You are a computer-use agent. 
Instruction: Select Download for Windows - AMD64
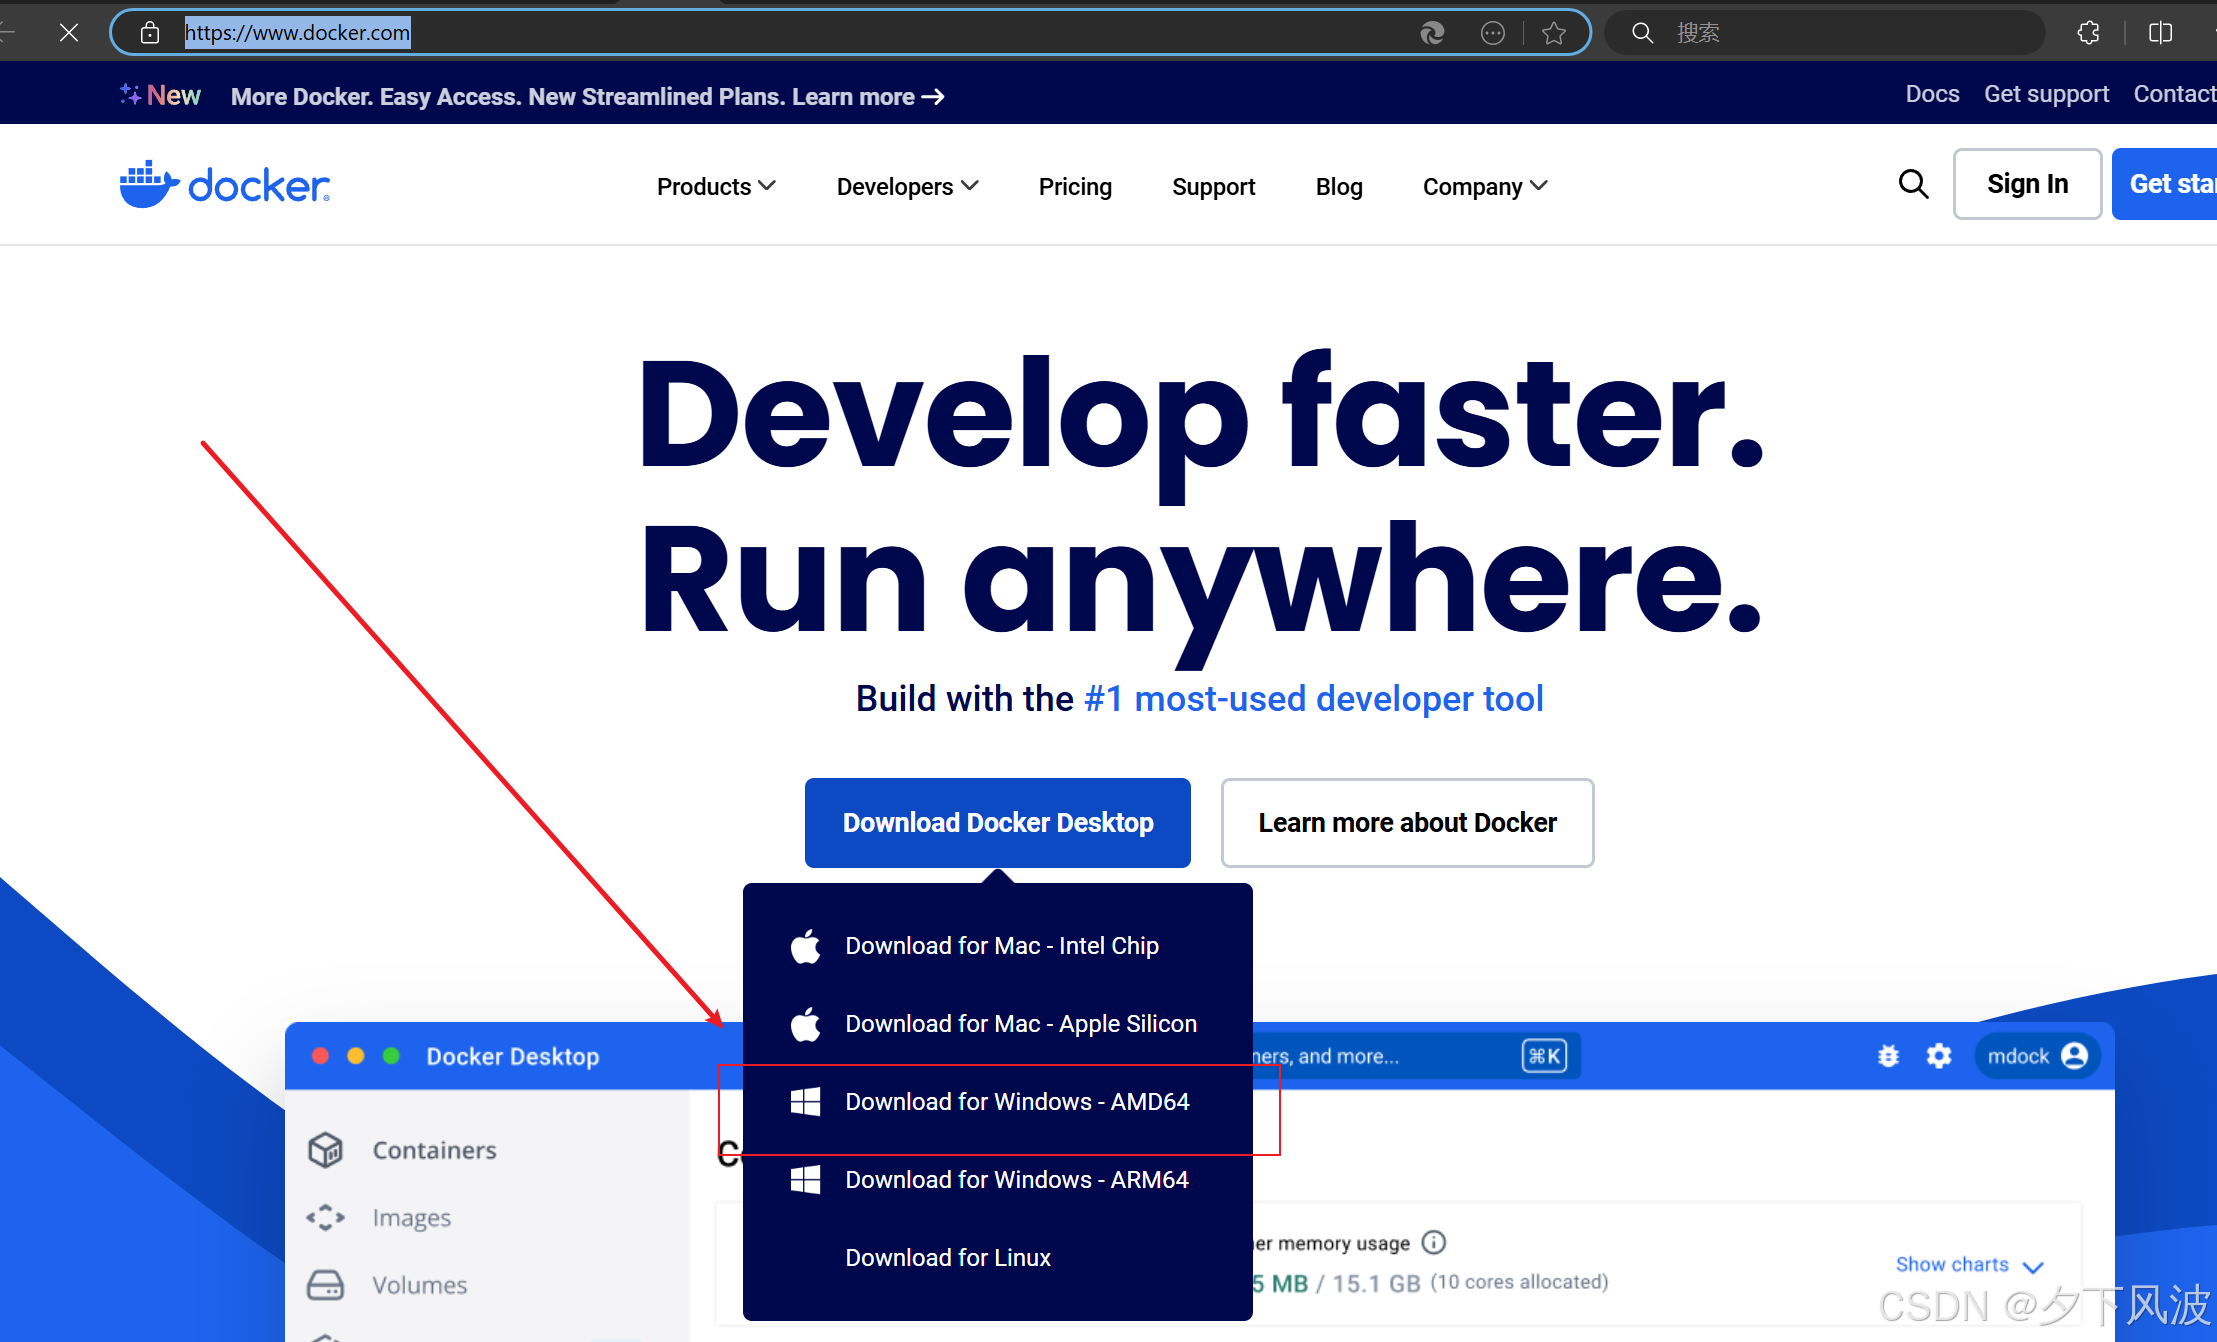(1016, 1101)
